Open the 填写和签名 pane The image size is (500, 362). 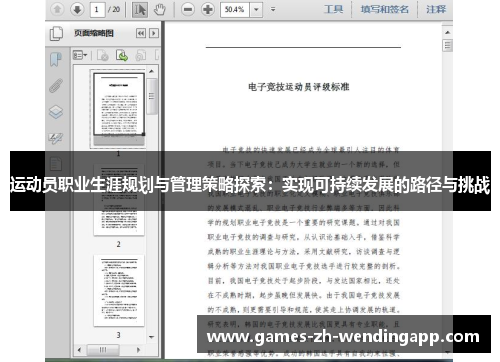385,9
